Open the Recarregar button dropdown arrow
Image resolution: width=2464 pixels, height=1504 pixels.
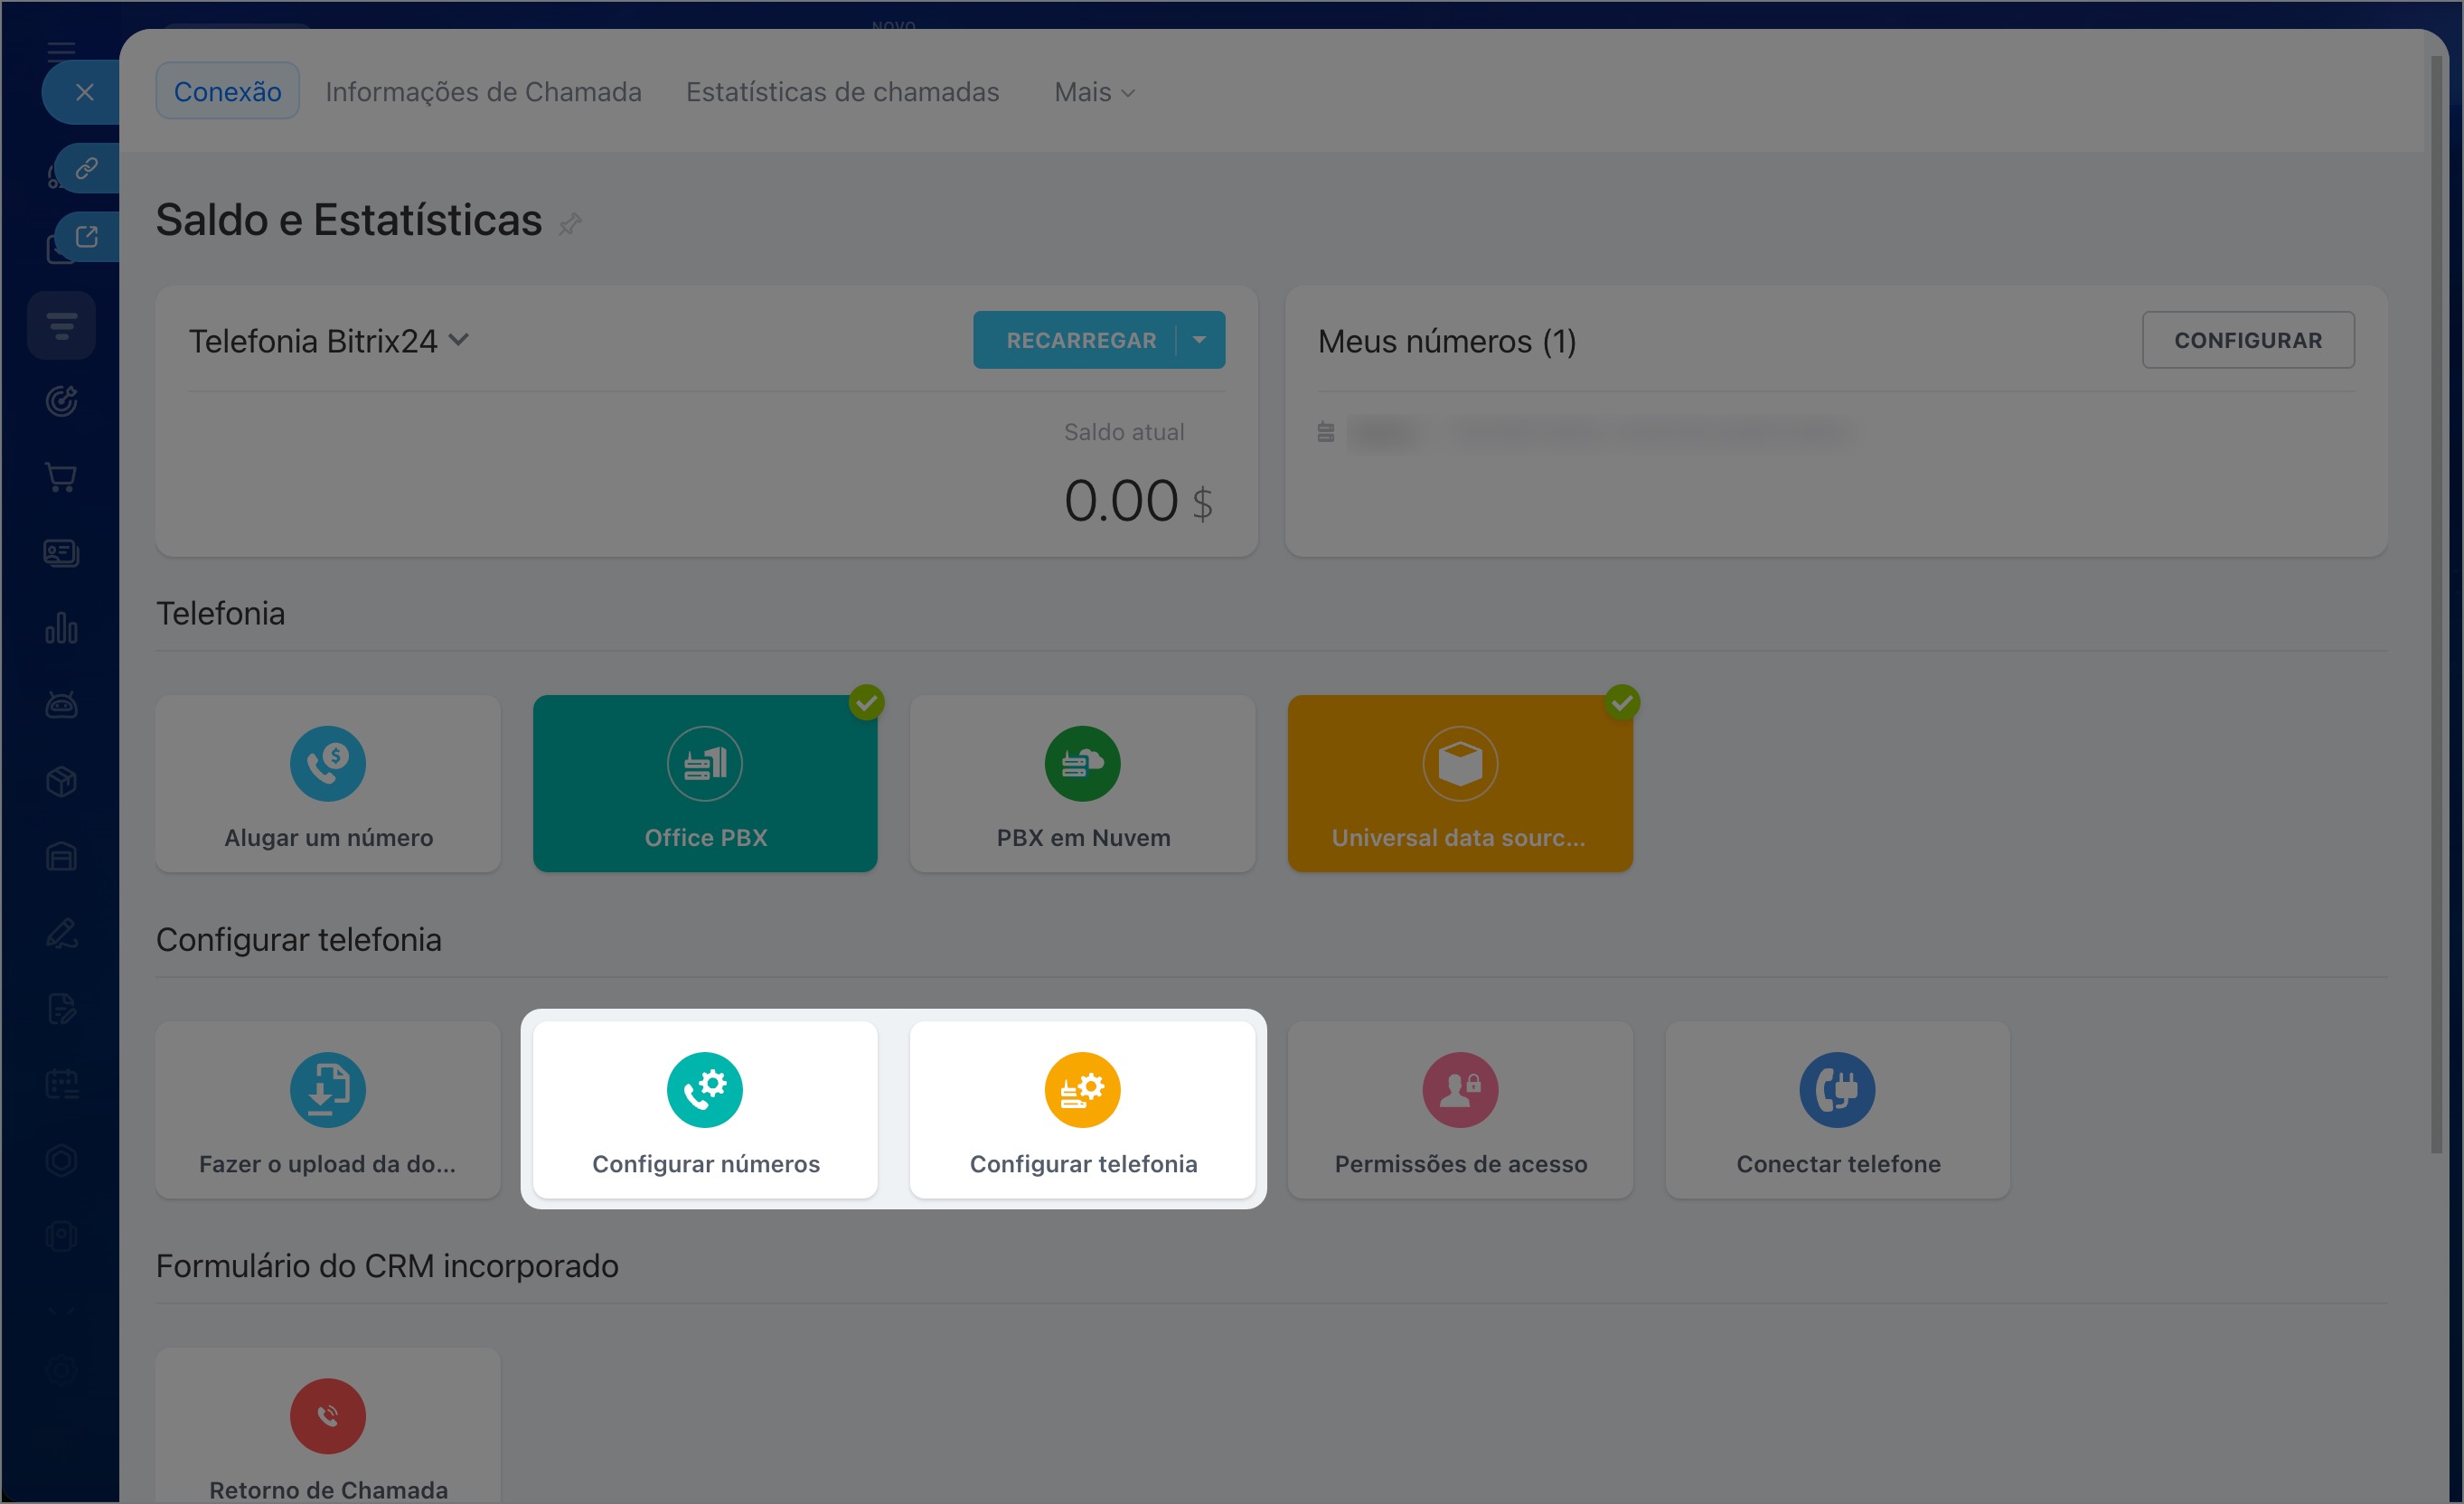click(1199, 340)
